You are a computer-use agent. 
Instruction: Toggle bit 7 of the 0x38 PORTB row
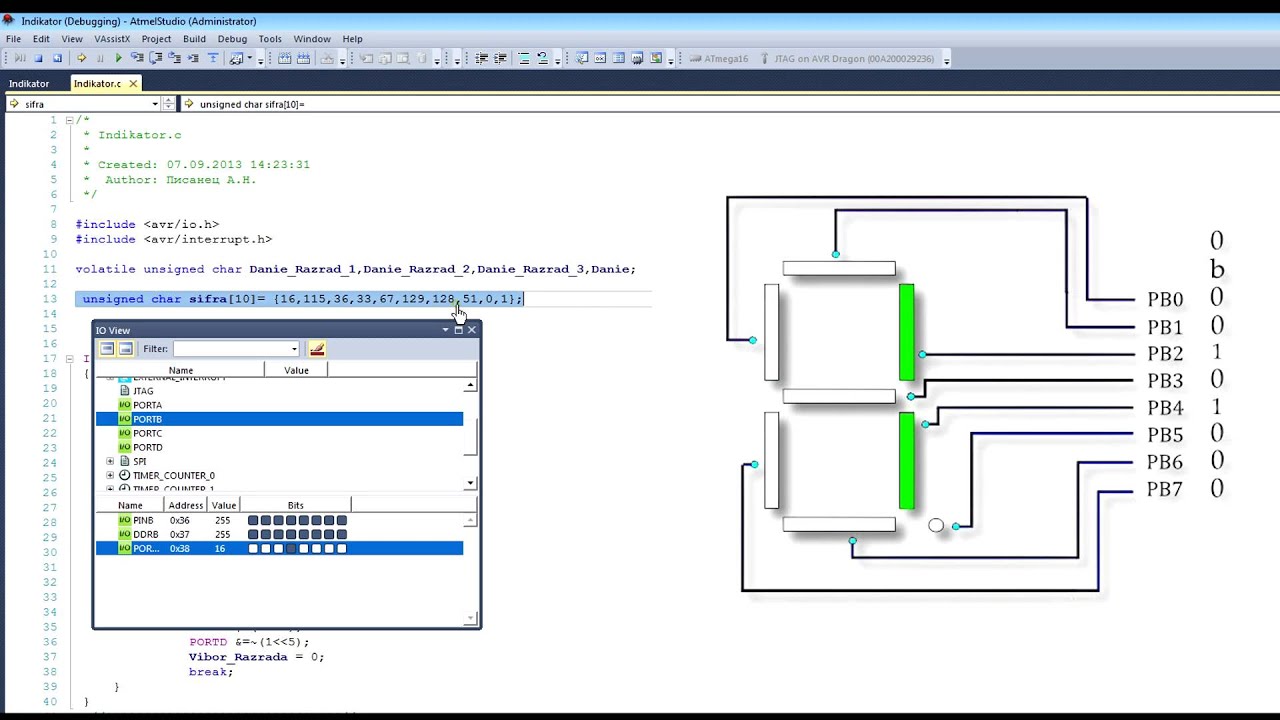click(x=253, y=548)
